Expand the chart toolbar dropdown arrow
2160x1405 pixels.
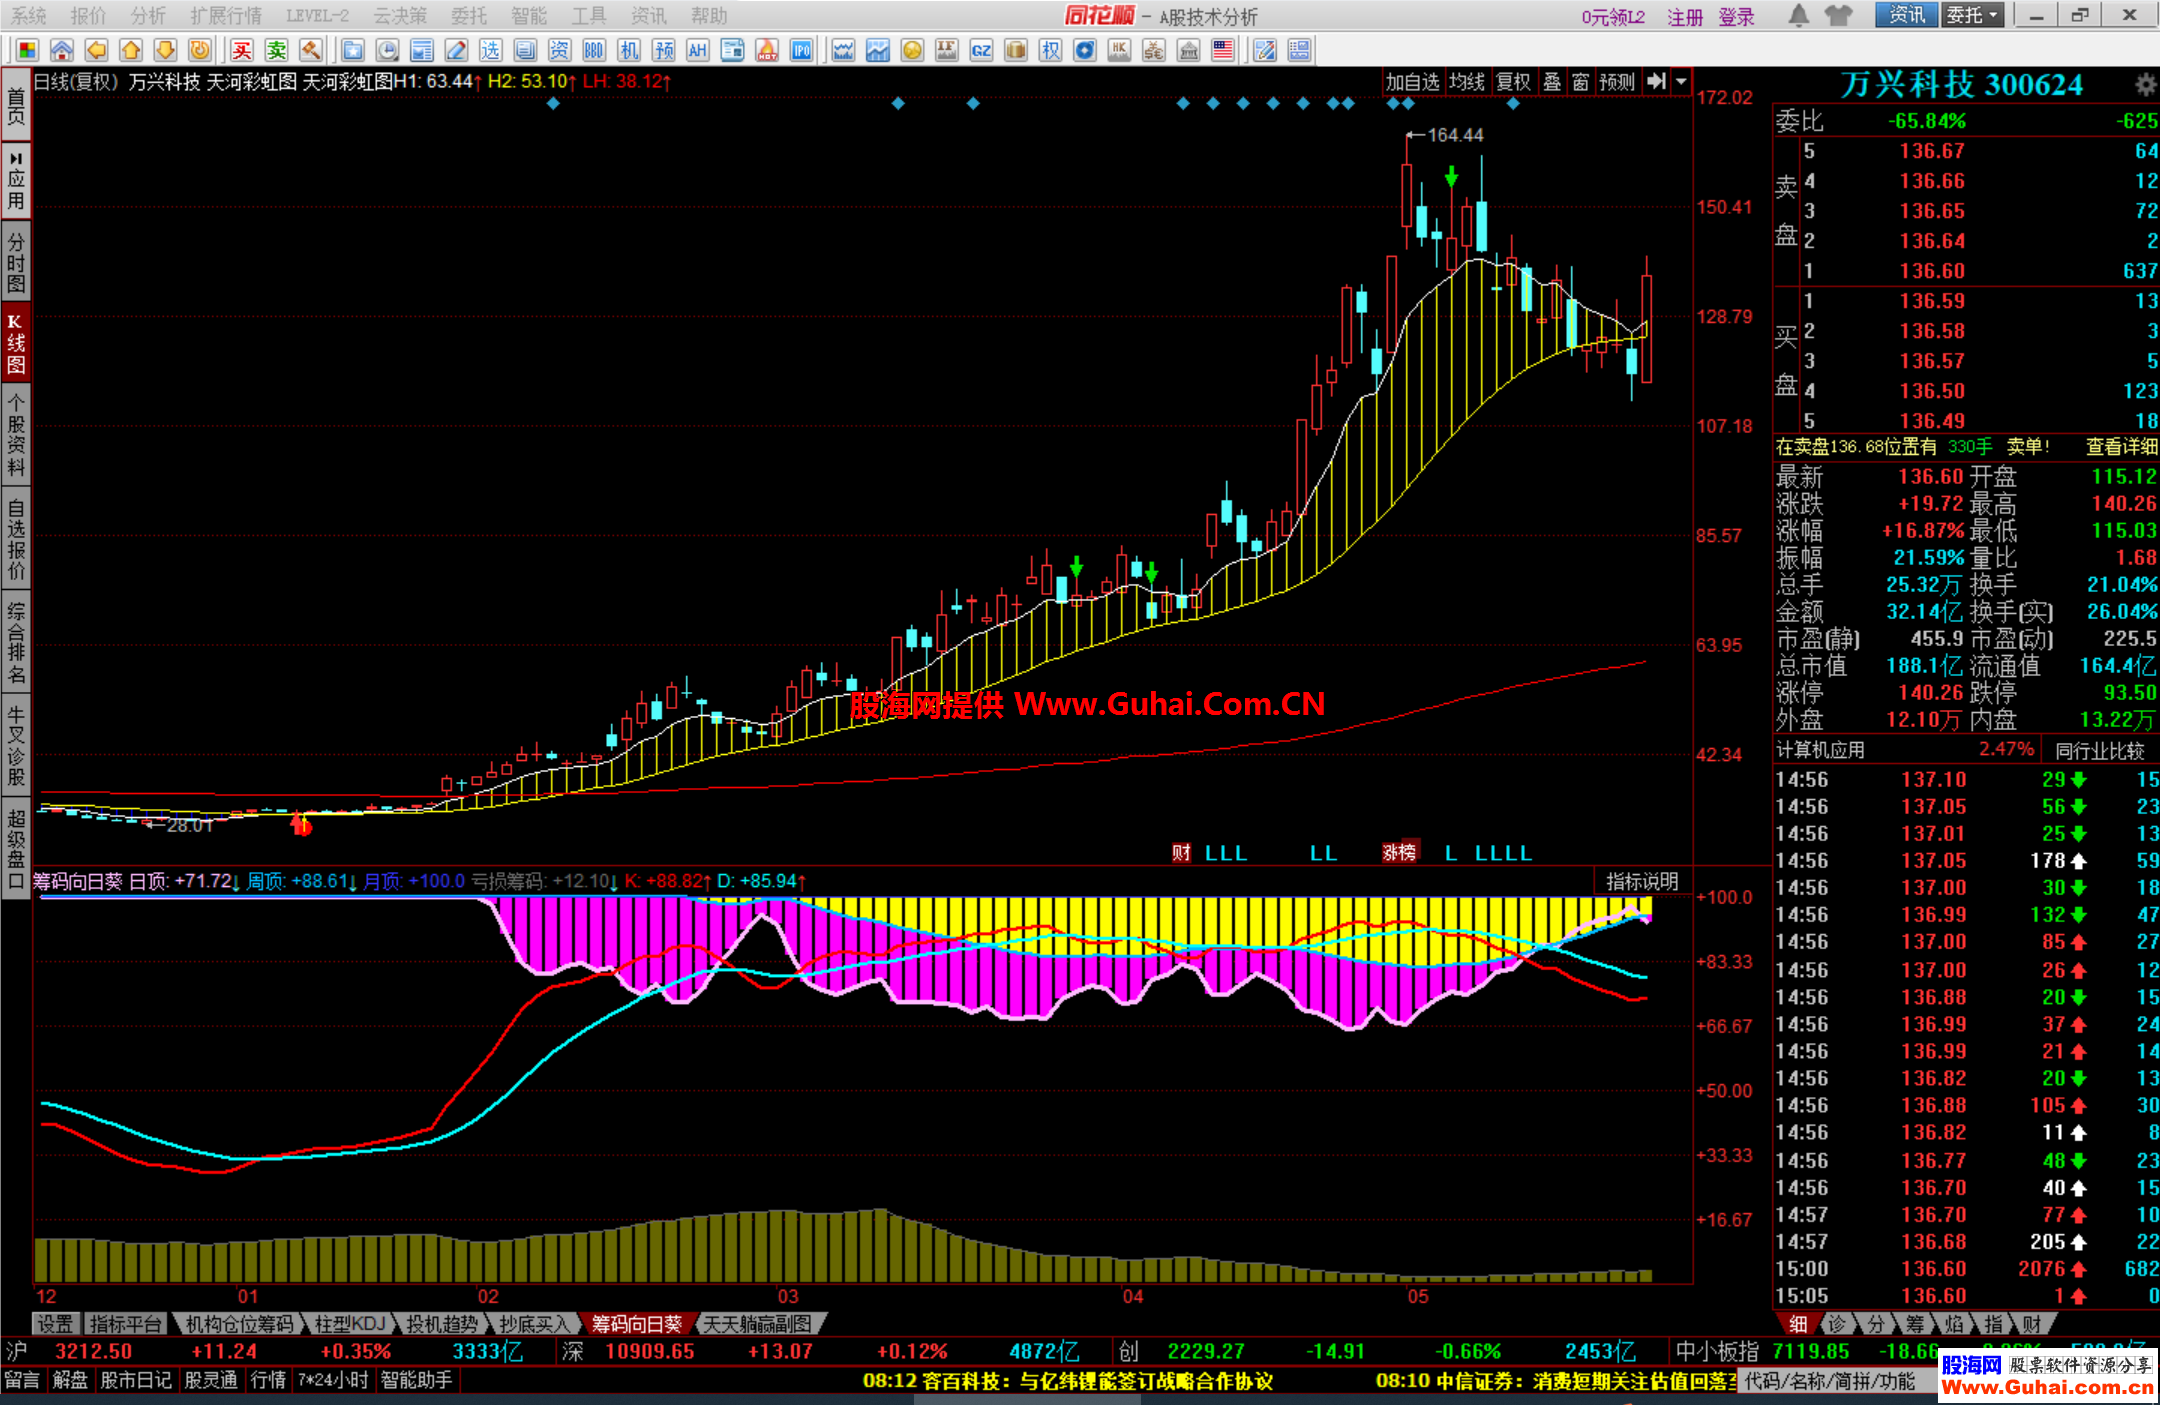click(x=1682, y=82)
